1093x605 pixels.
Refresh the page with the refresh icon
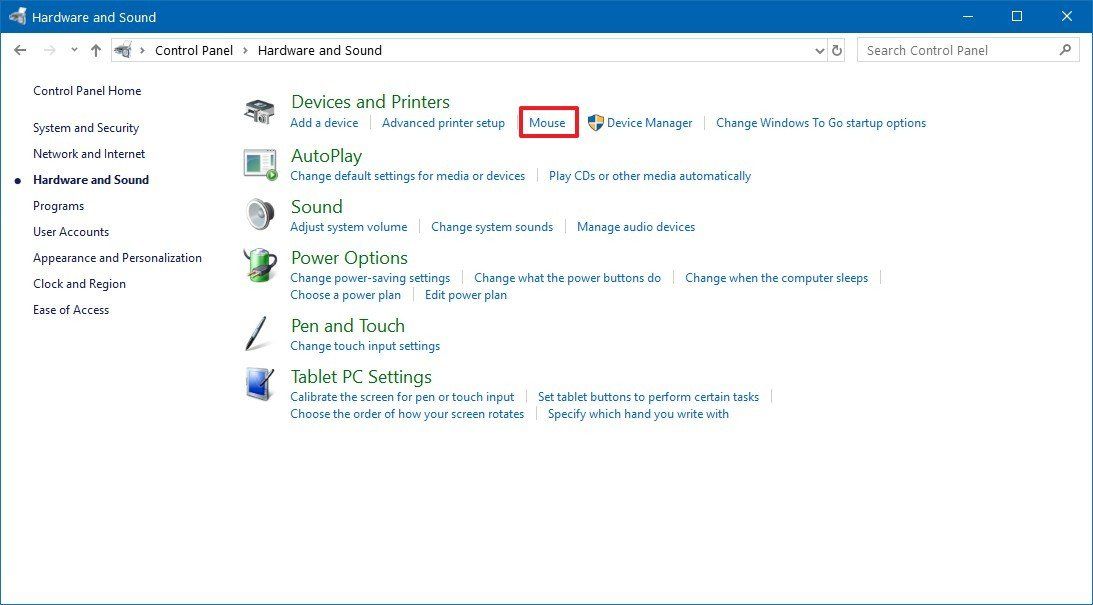[837, 49]
